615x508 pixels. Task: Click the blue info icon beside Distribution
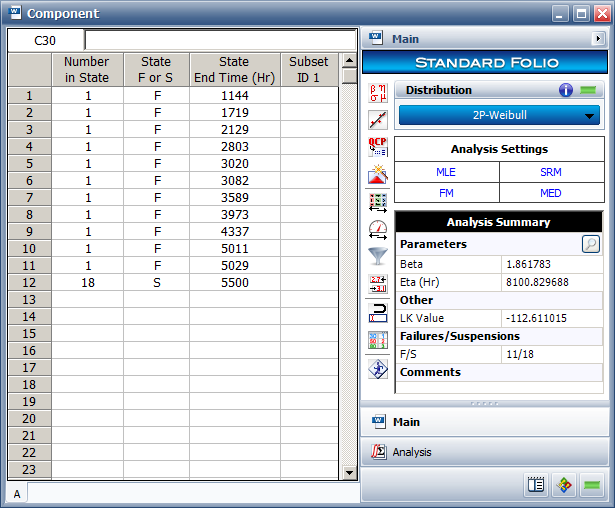pos(566,90)
